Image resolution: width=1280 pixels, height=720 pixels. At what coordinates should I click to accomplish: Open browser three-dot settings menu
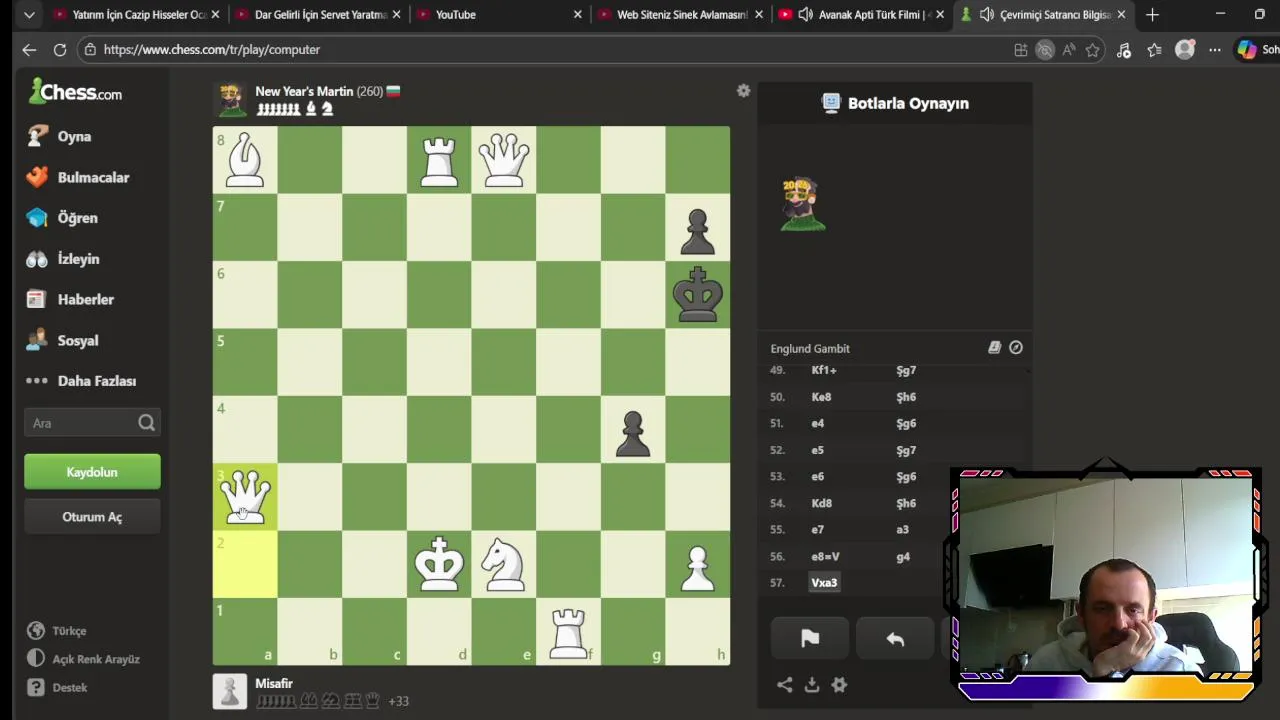coord(1215,49)
